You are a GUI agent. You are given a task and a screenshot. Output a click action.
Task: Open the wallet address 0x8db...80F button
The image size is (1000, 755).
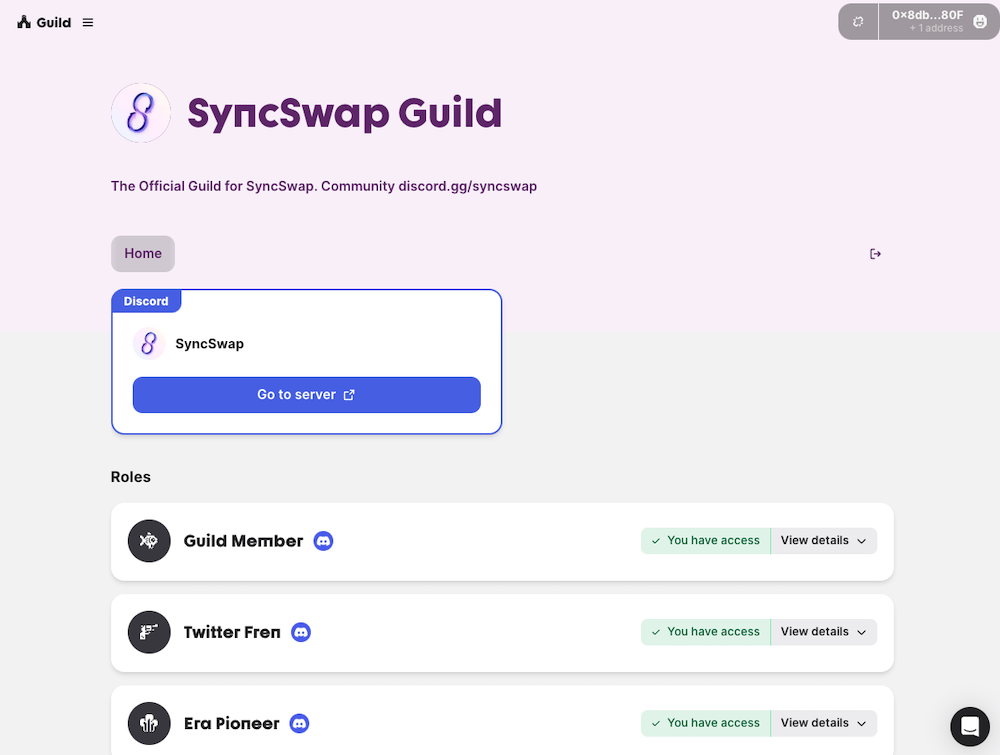click(x=925, y=21)
